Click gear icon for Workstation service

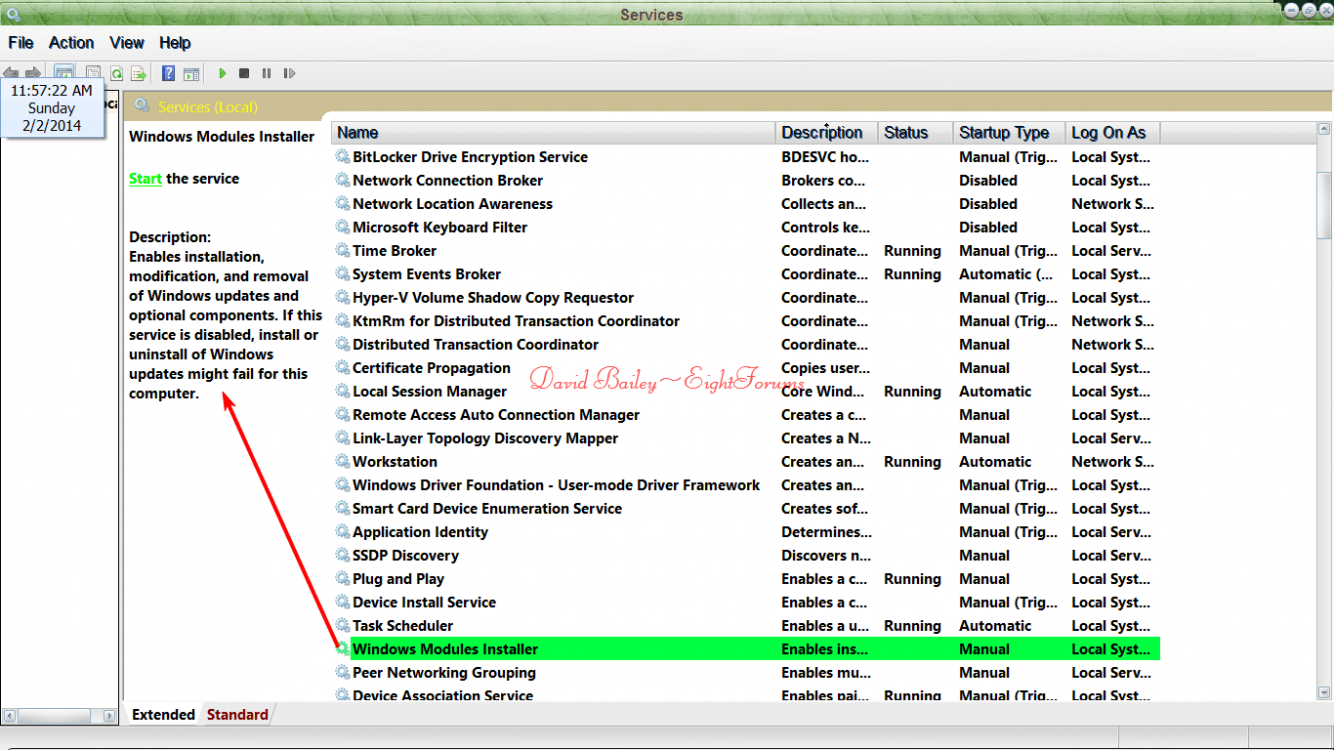point(343,462)
